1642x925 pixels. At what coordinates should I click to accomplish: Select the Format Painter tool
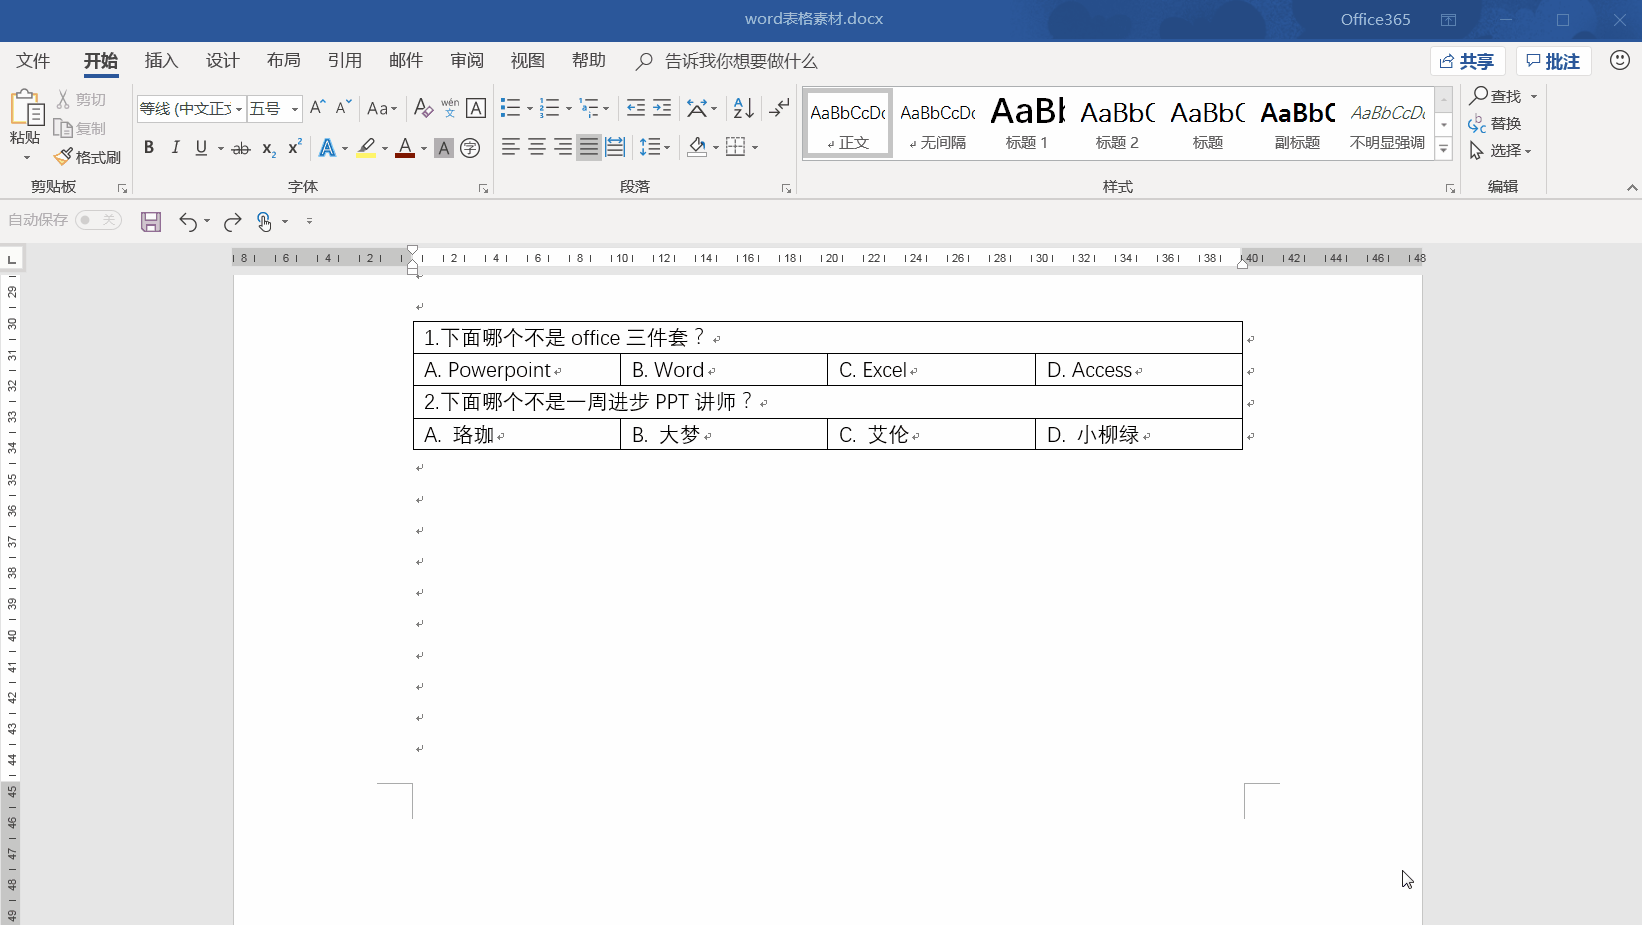(88, 156)
